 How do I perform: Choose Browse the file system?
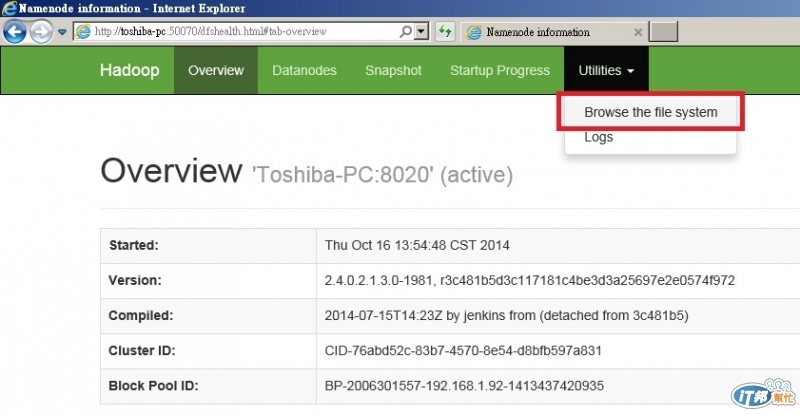pyautogui.click(x=651, y=112)
